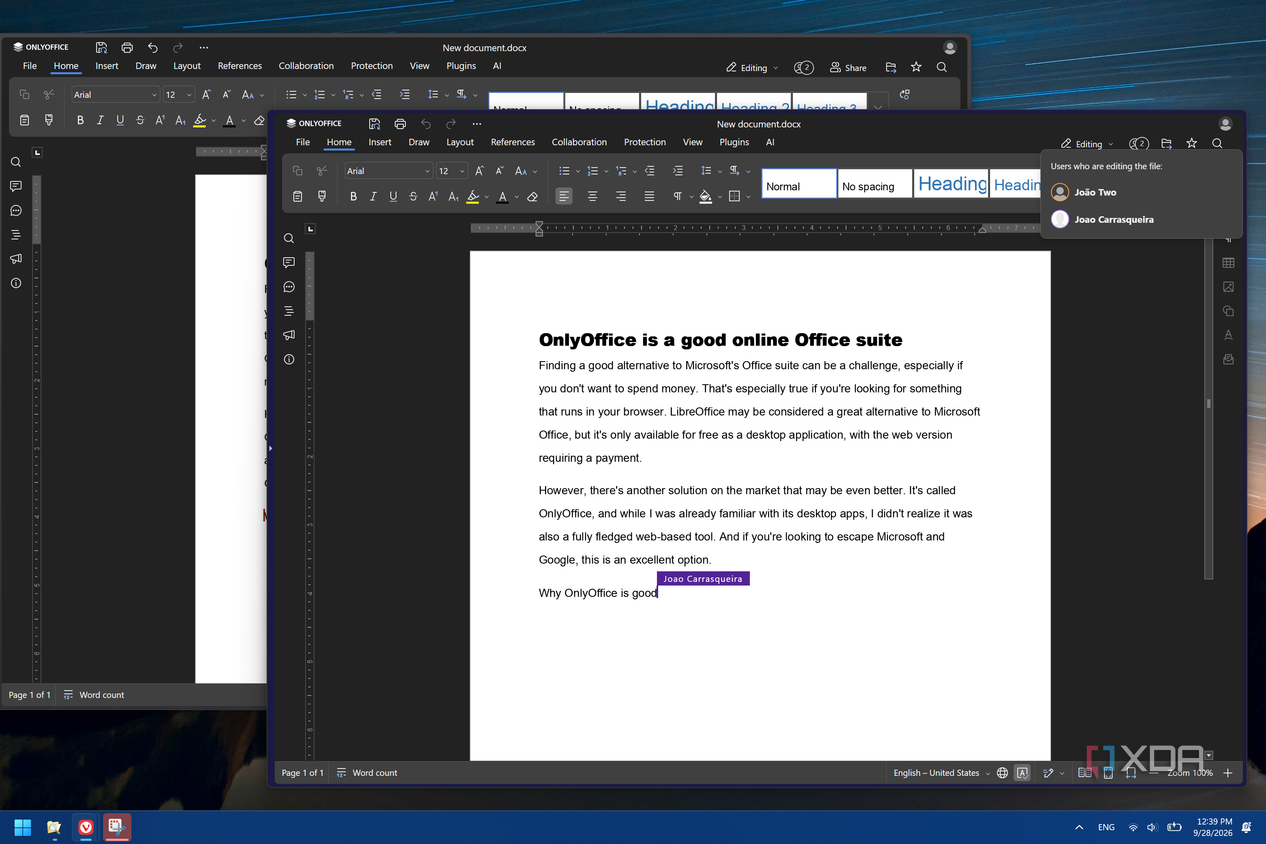Screen dimensions: 1266x844
Task: Open table settings in the right sidebar
Action: pyautogui.click(x=1228, y=263)
